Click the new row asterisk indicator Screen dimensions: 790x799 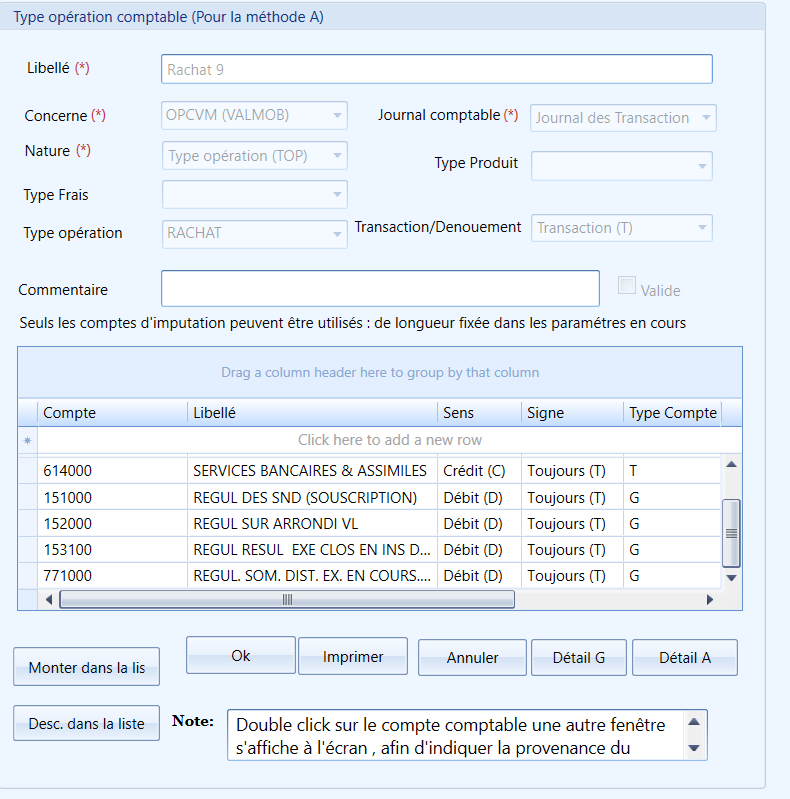28,440
